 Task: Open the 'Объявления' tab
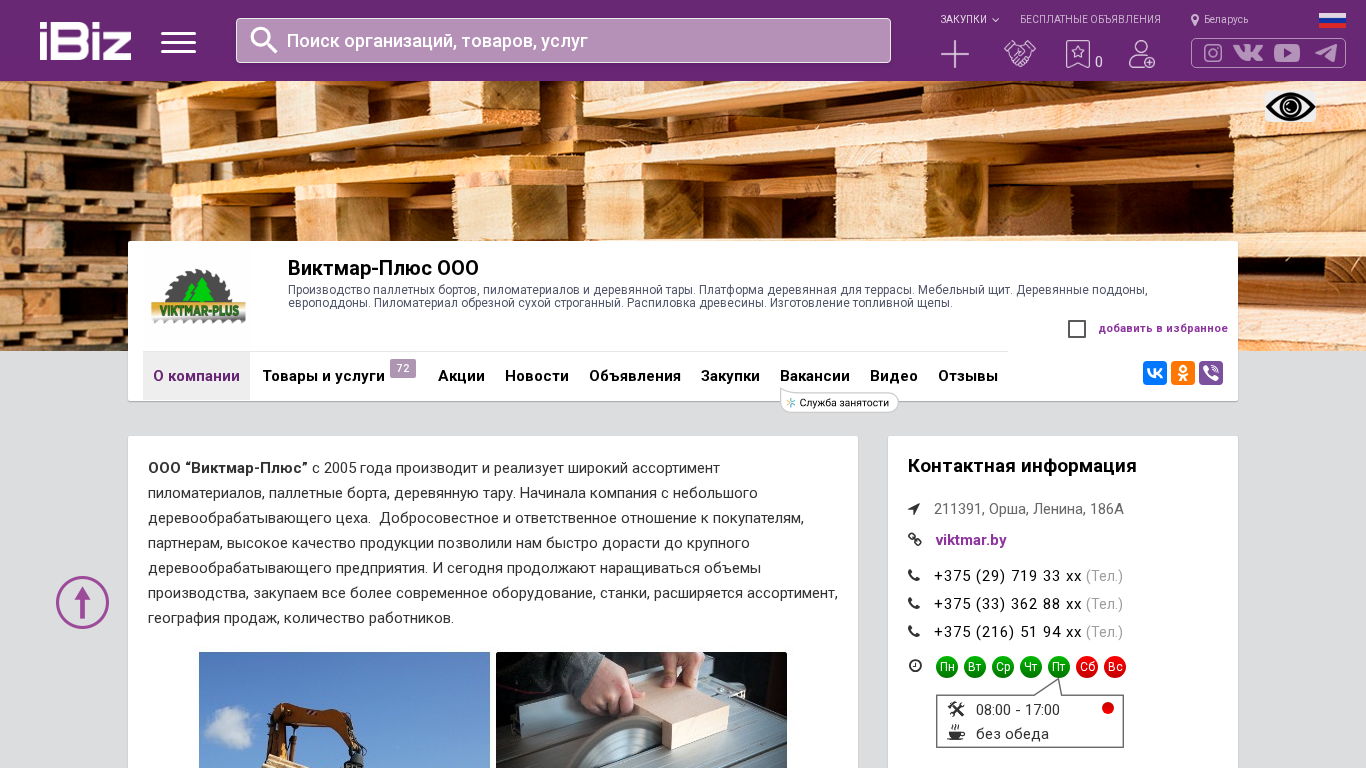635,376
